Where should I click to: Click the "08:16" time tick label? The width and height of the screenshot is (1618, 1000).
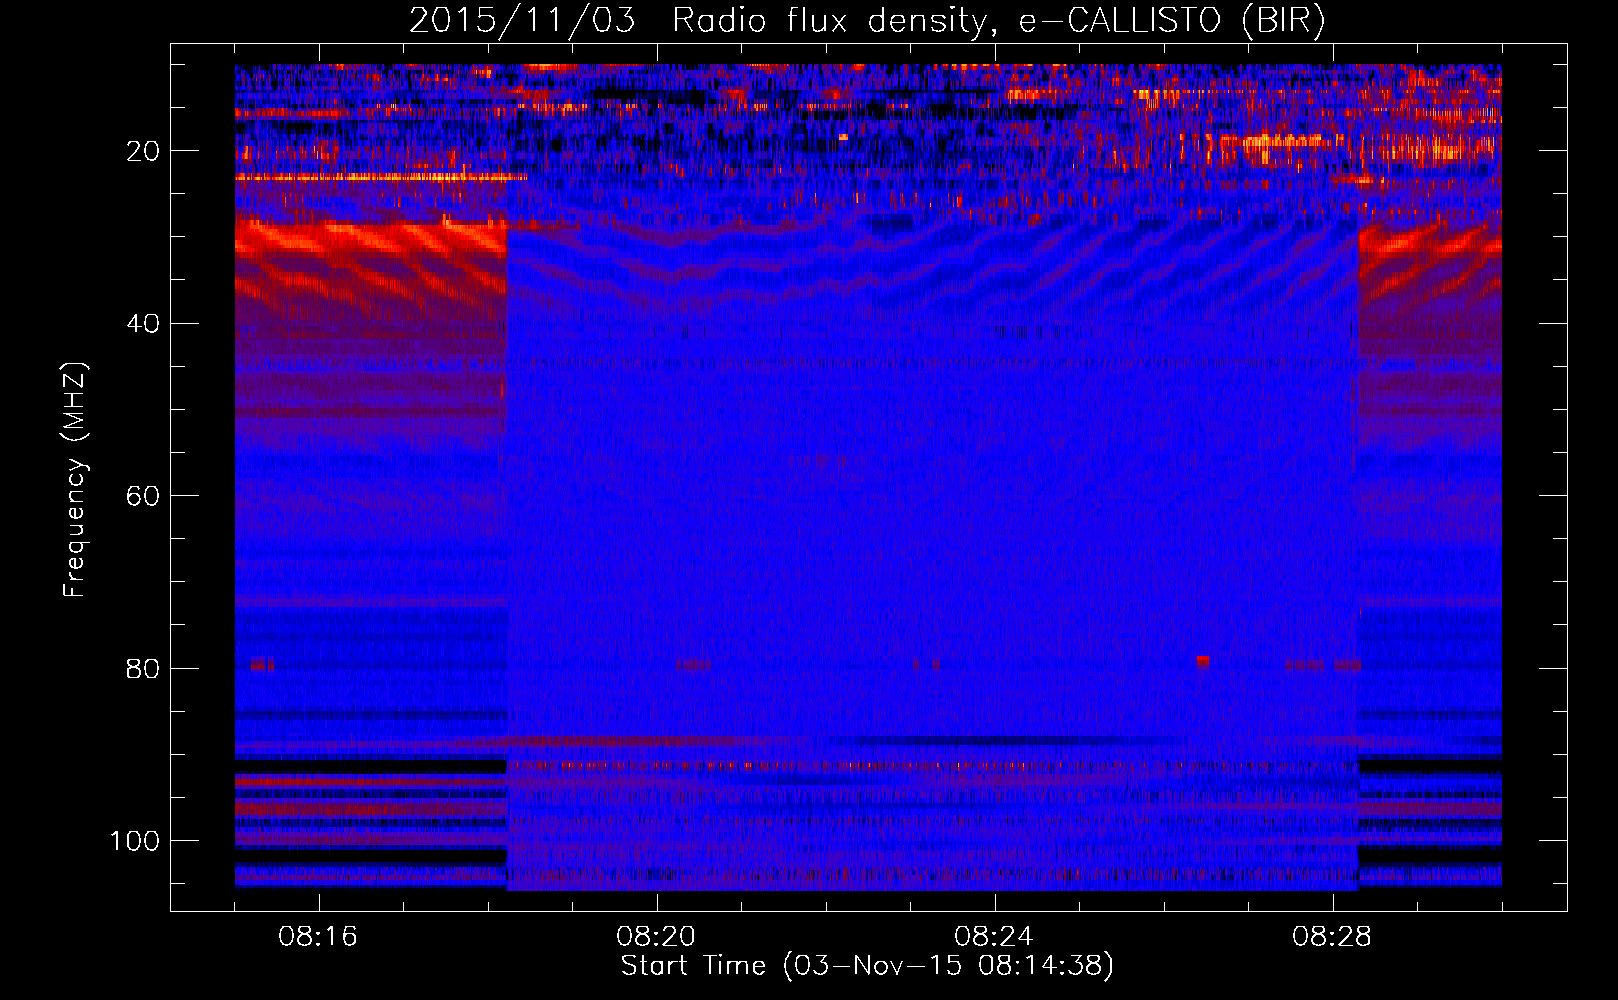pos(318,937)
